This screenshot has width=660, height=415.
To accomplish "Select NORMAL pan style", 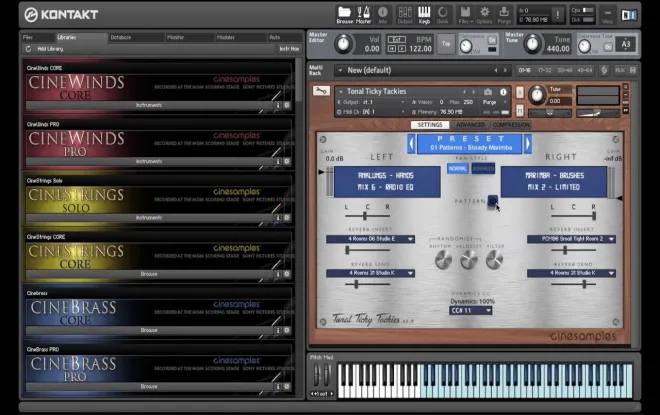I will click(x=458, y=168).
